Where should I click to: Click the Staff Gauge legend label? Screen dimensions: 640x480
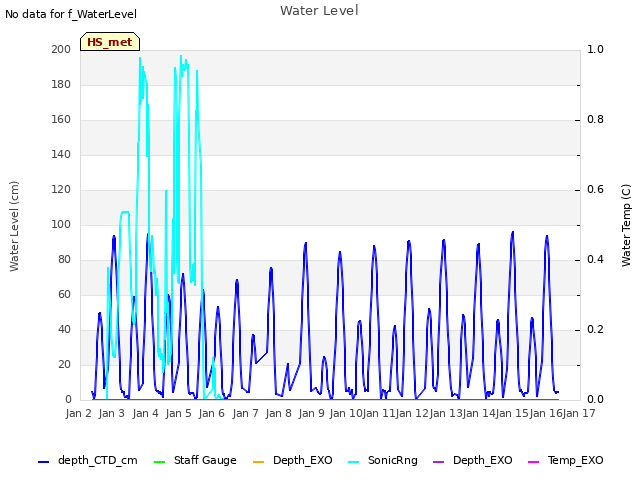point(205,460)
